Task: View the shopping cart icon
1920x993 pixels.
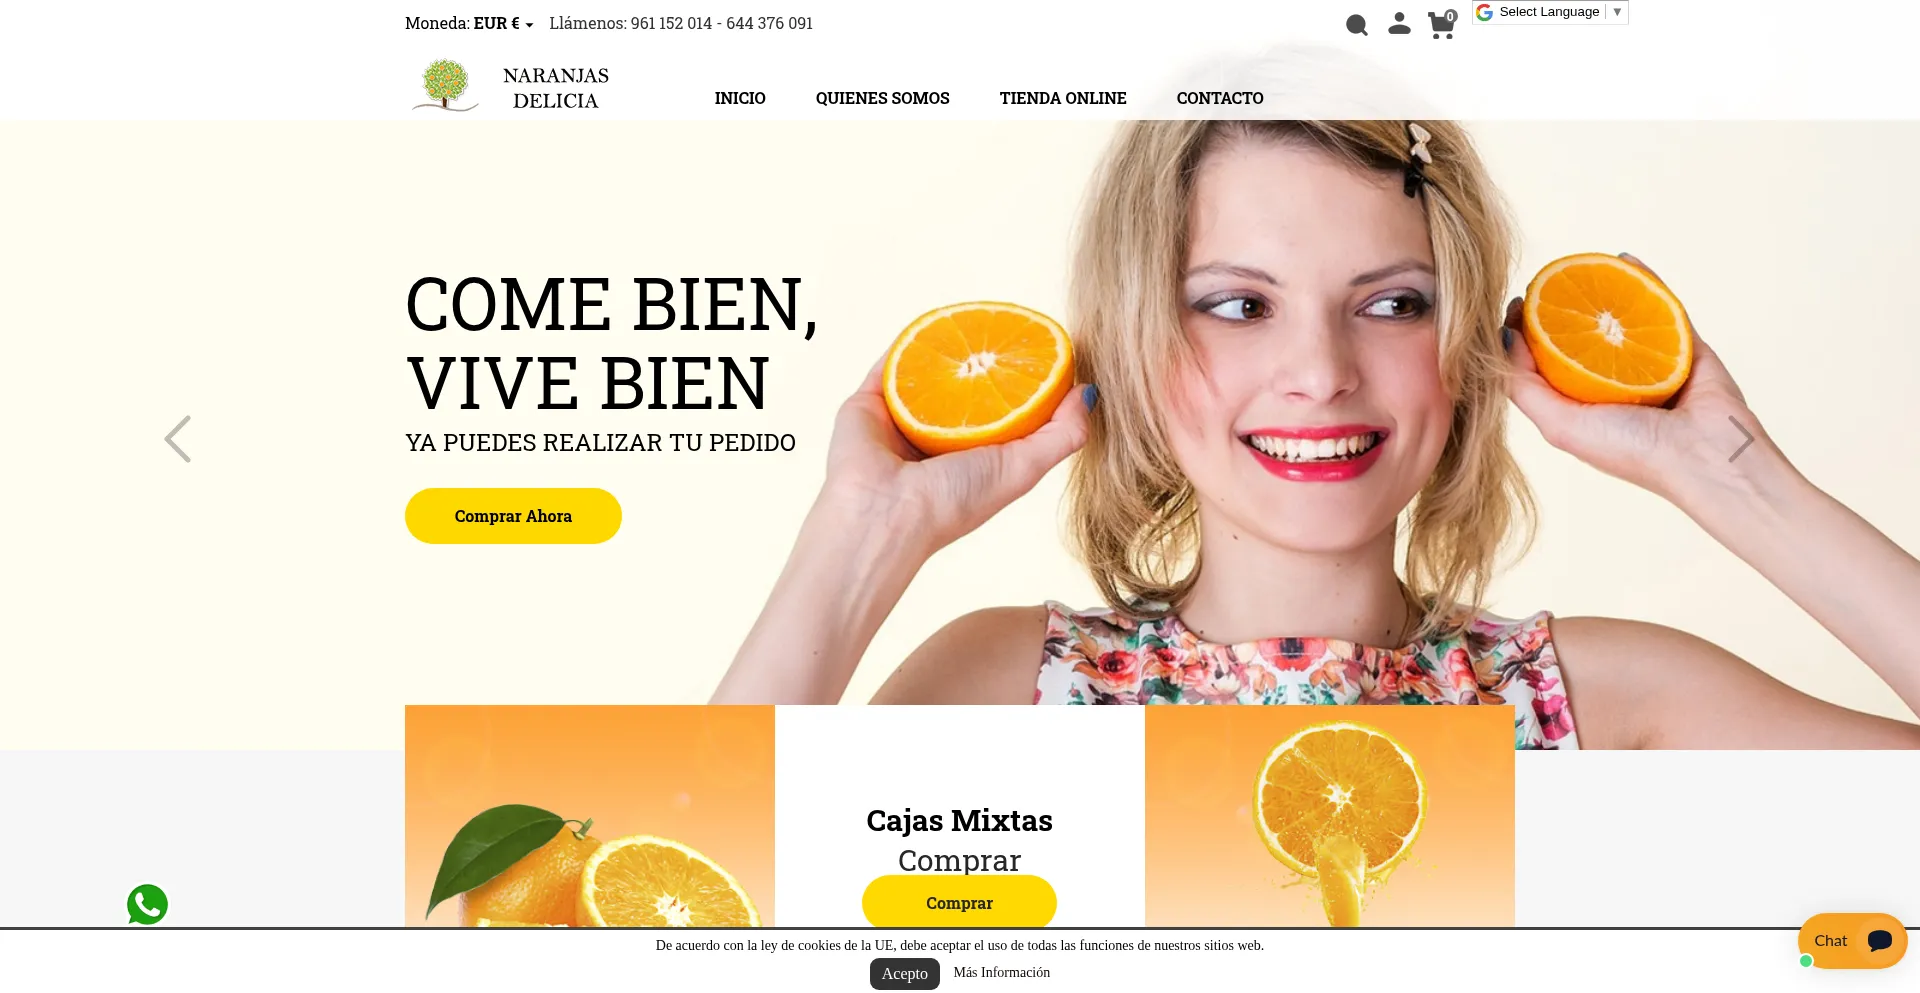Action: (x=1442, y=24)
